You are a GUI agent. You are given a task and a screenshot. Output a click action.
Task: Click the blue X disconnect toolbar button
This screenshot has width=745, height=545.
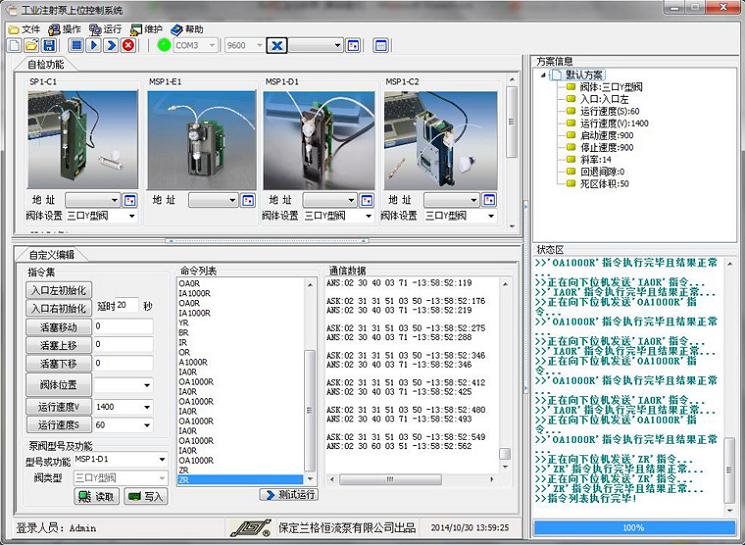click(x=276, y=46)
